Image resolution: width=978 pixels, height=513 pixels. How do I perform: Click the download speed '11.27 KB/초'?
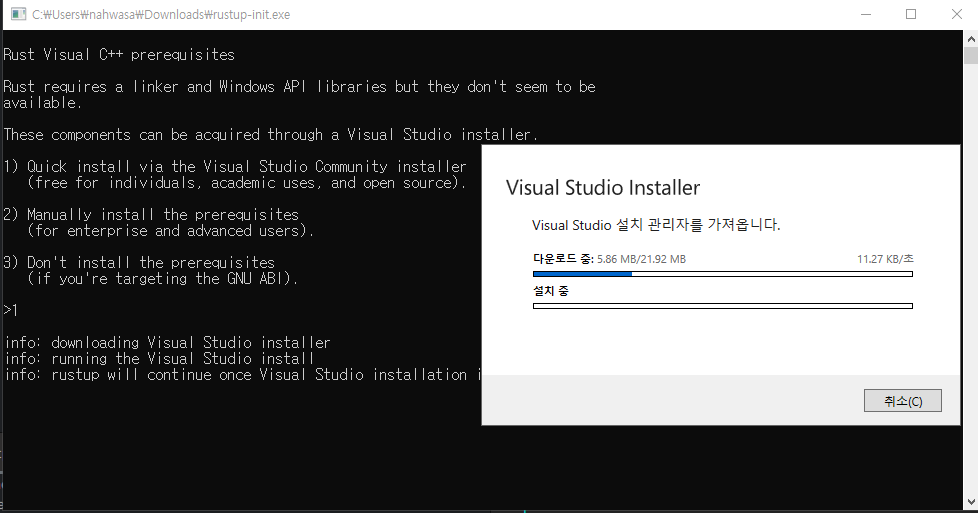[x=885, y=259]
